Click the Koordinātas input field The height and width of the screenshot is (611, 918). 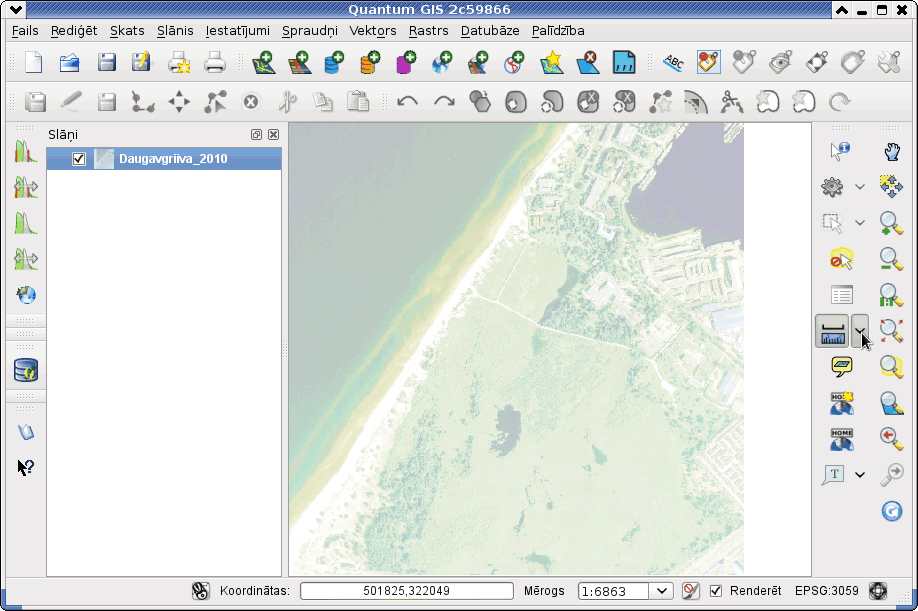pyautogui.click(x=407, y=591)
